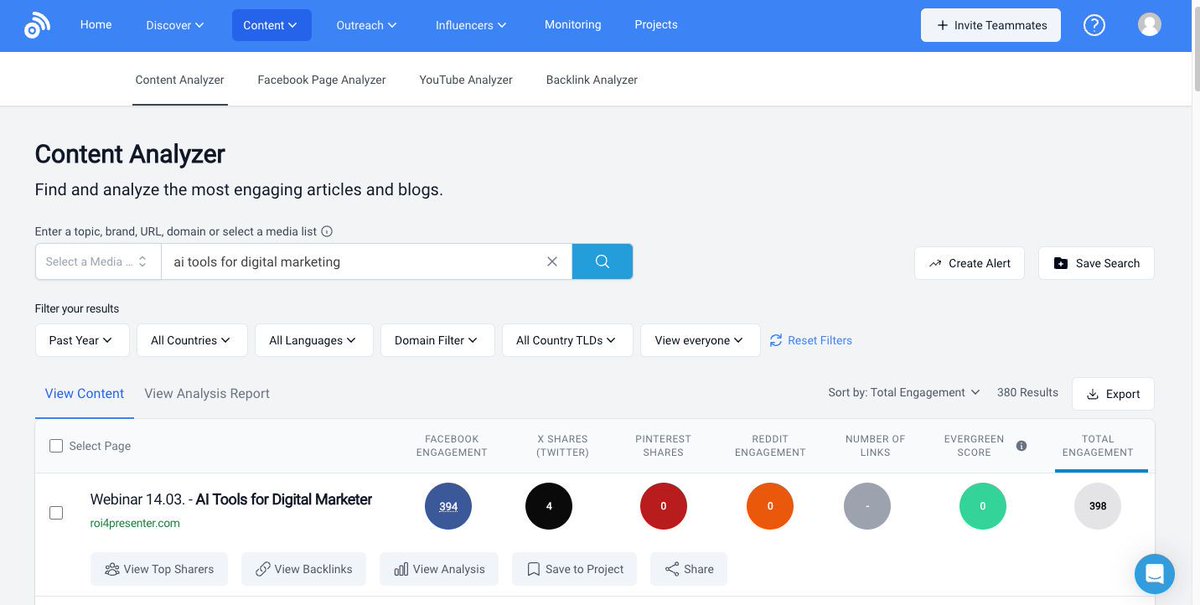Open the All Languages filter
The height and width of the screenshot is (605, 1200).
(314, 340)
